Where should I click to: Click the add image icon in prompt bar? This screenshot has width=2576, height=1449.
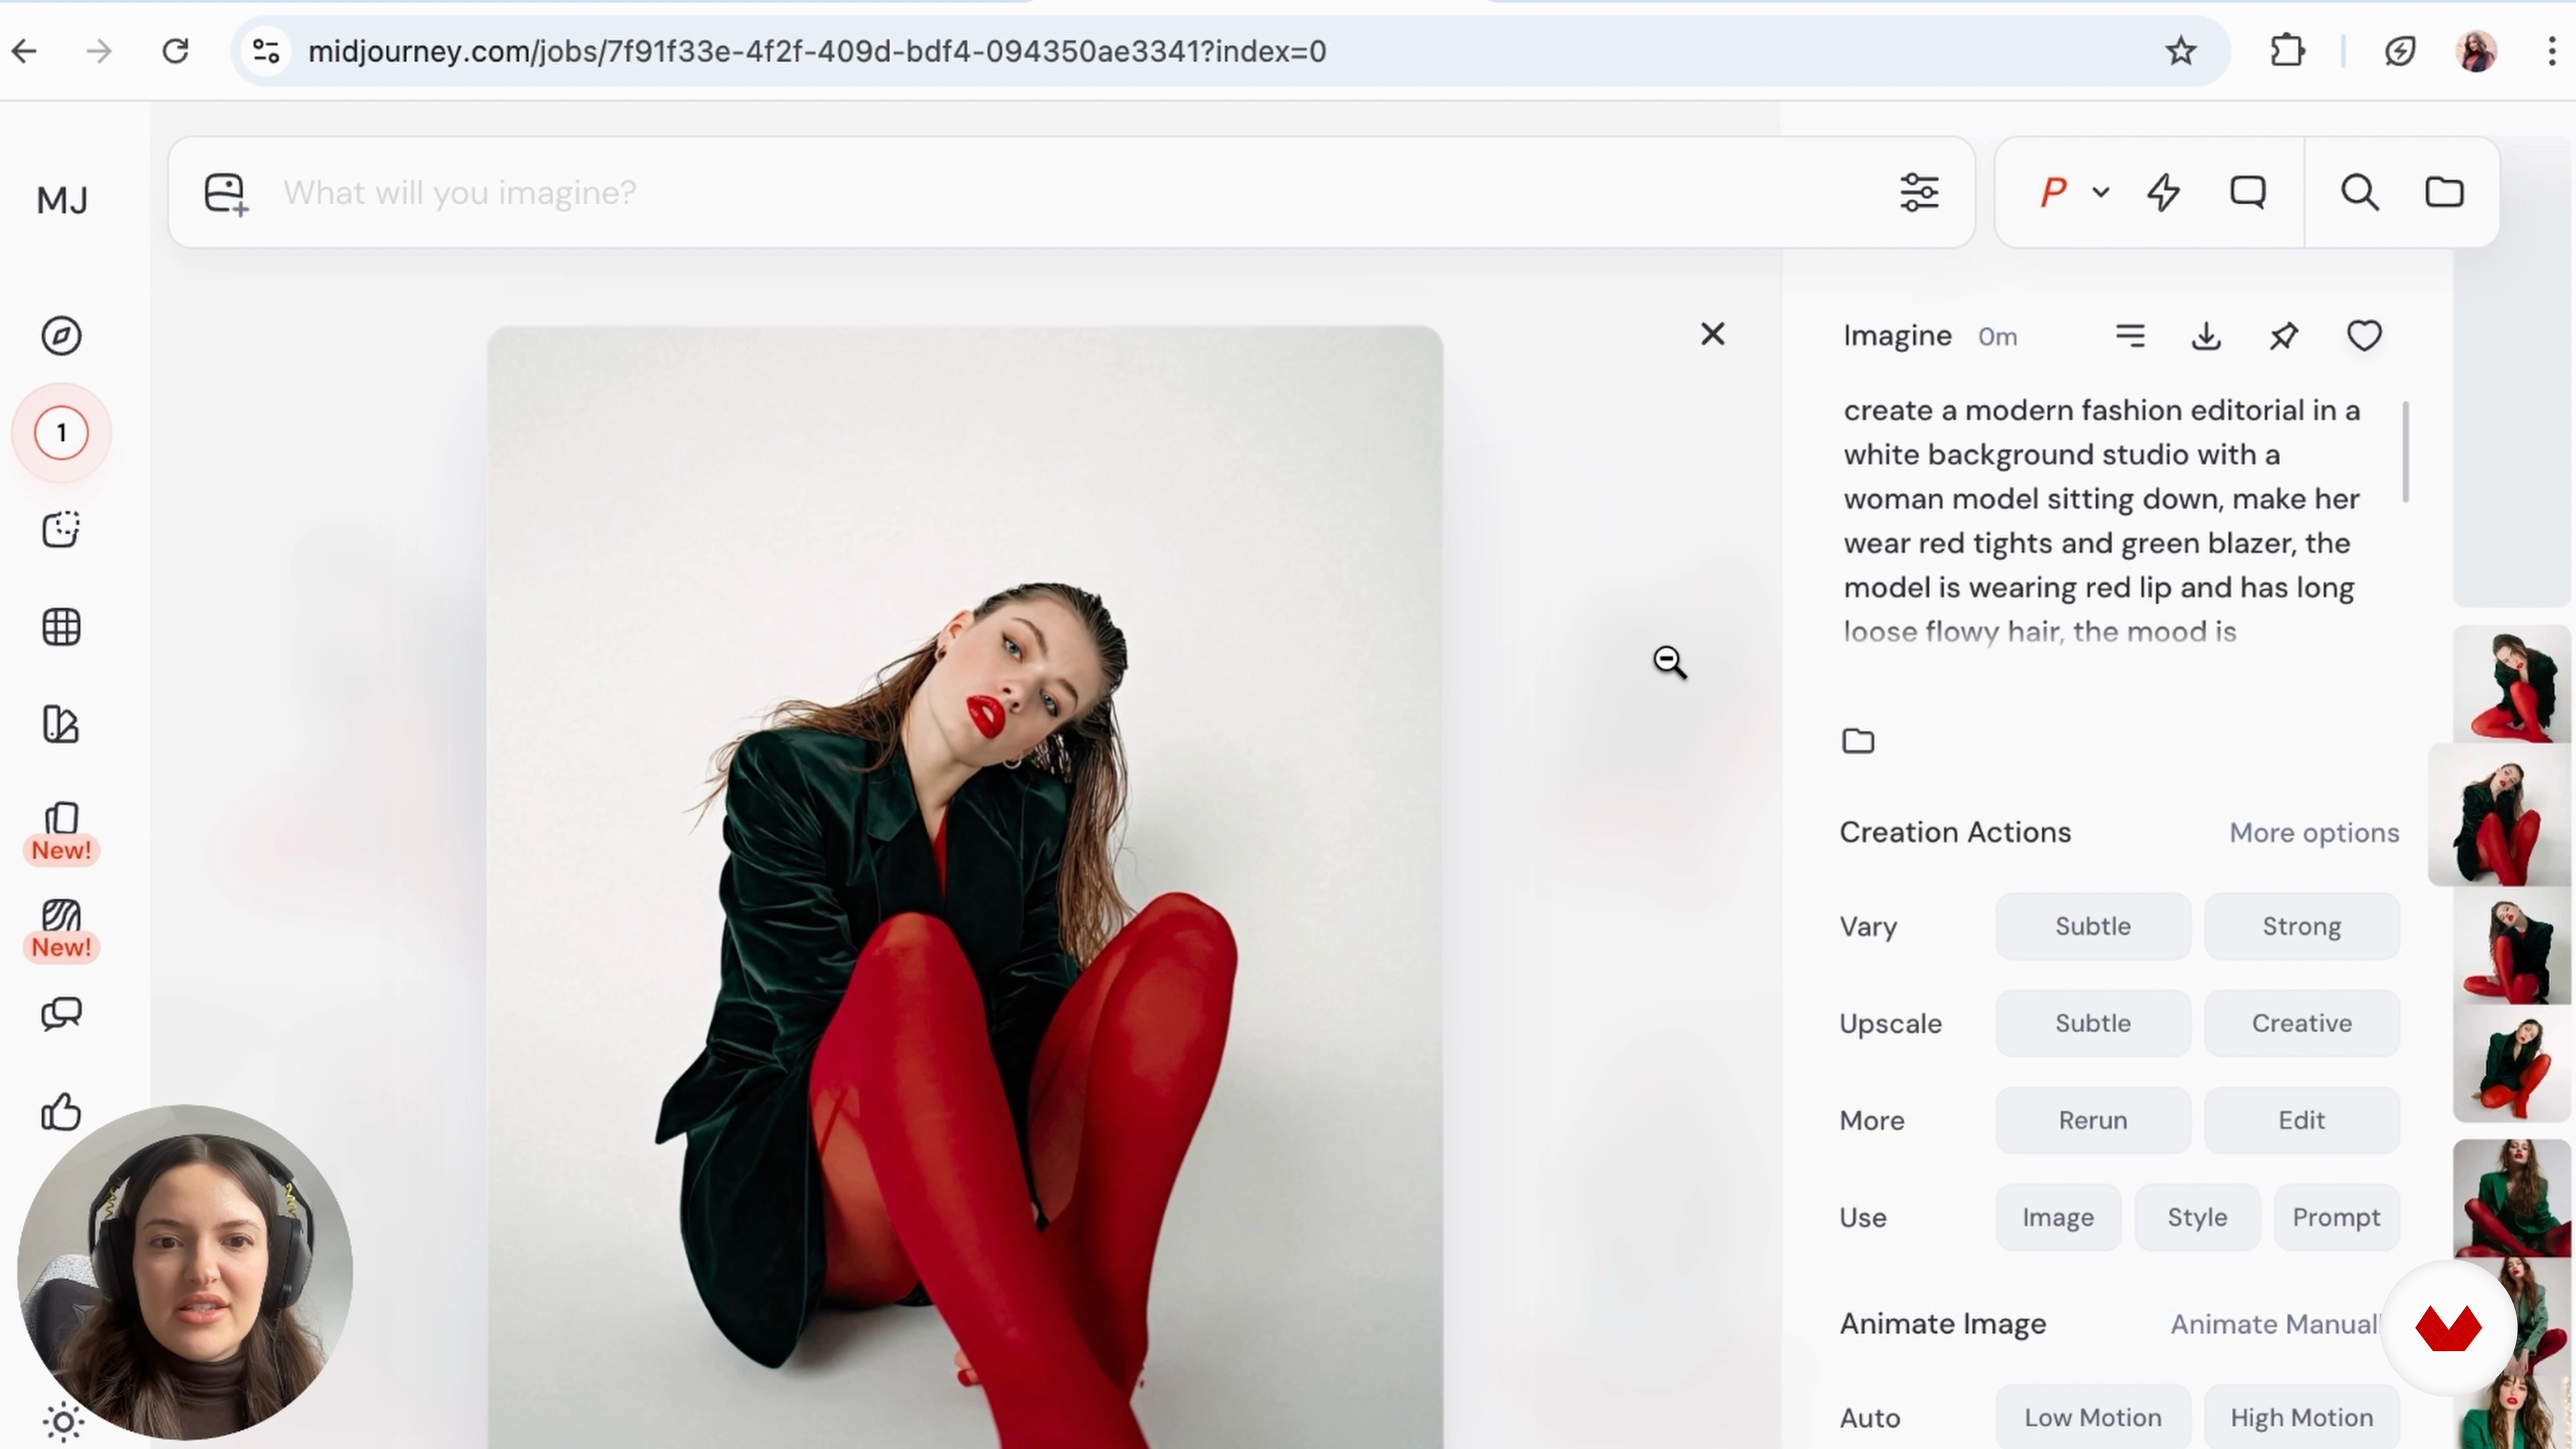point(225,193)
